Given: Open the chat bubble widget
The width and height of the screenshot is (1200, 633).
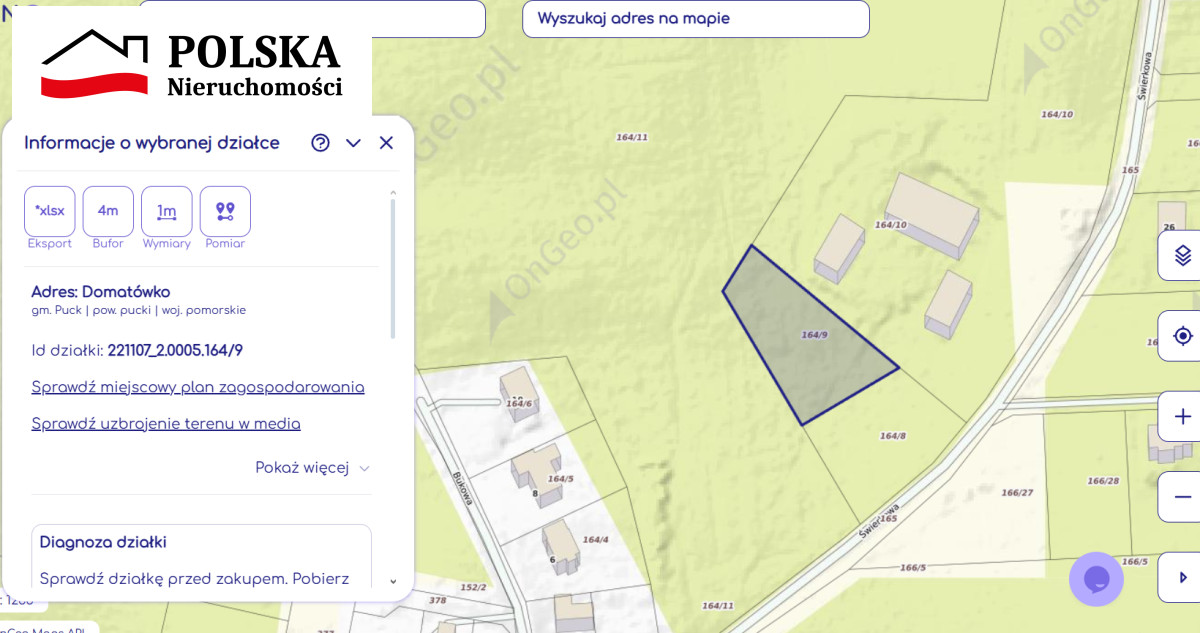Looking at the screenshot, I should click(1096, 579).
